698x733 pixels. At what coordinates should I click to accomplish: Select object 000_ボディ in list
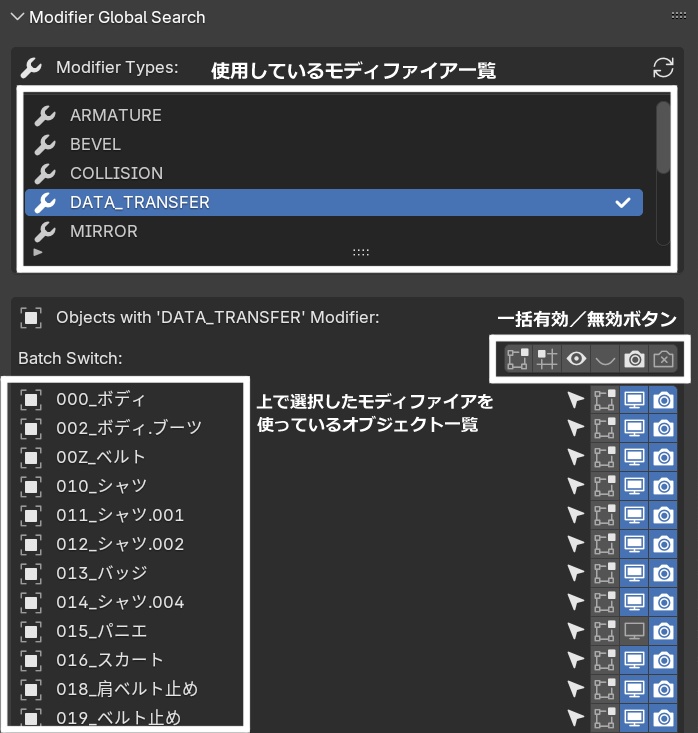pos(101,400)
